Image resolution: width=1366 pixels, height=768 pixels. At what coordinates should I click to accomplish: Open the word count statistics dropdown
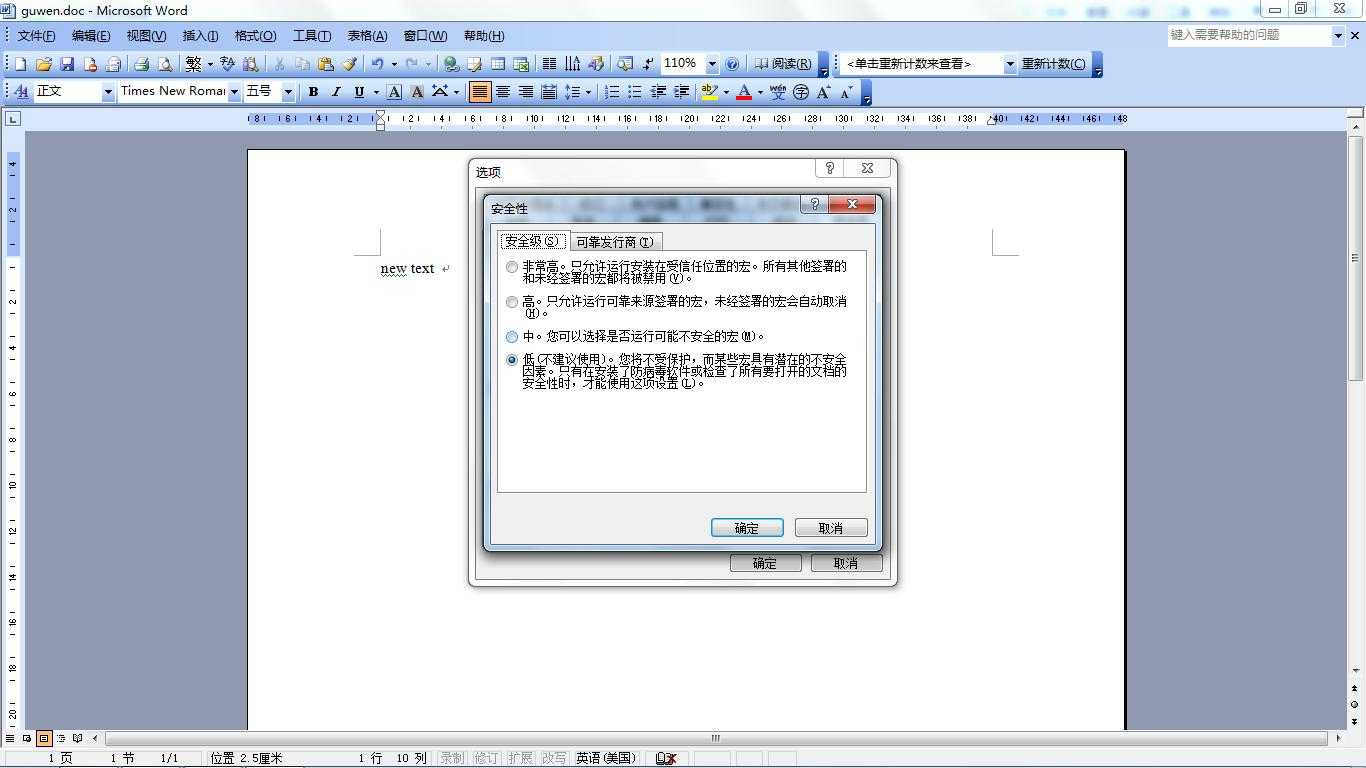click(x=1009, y=64)
